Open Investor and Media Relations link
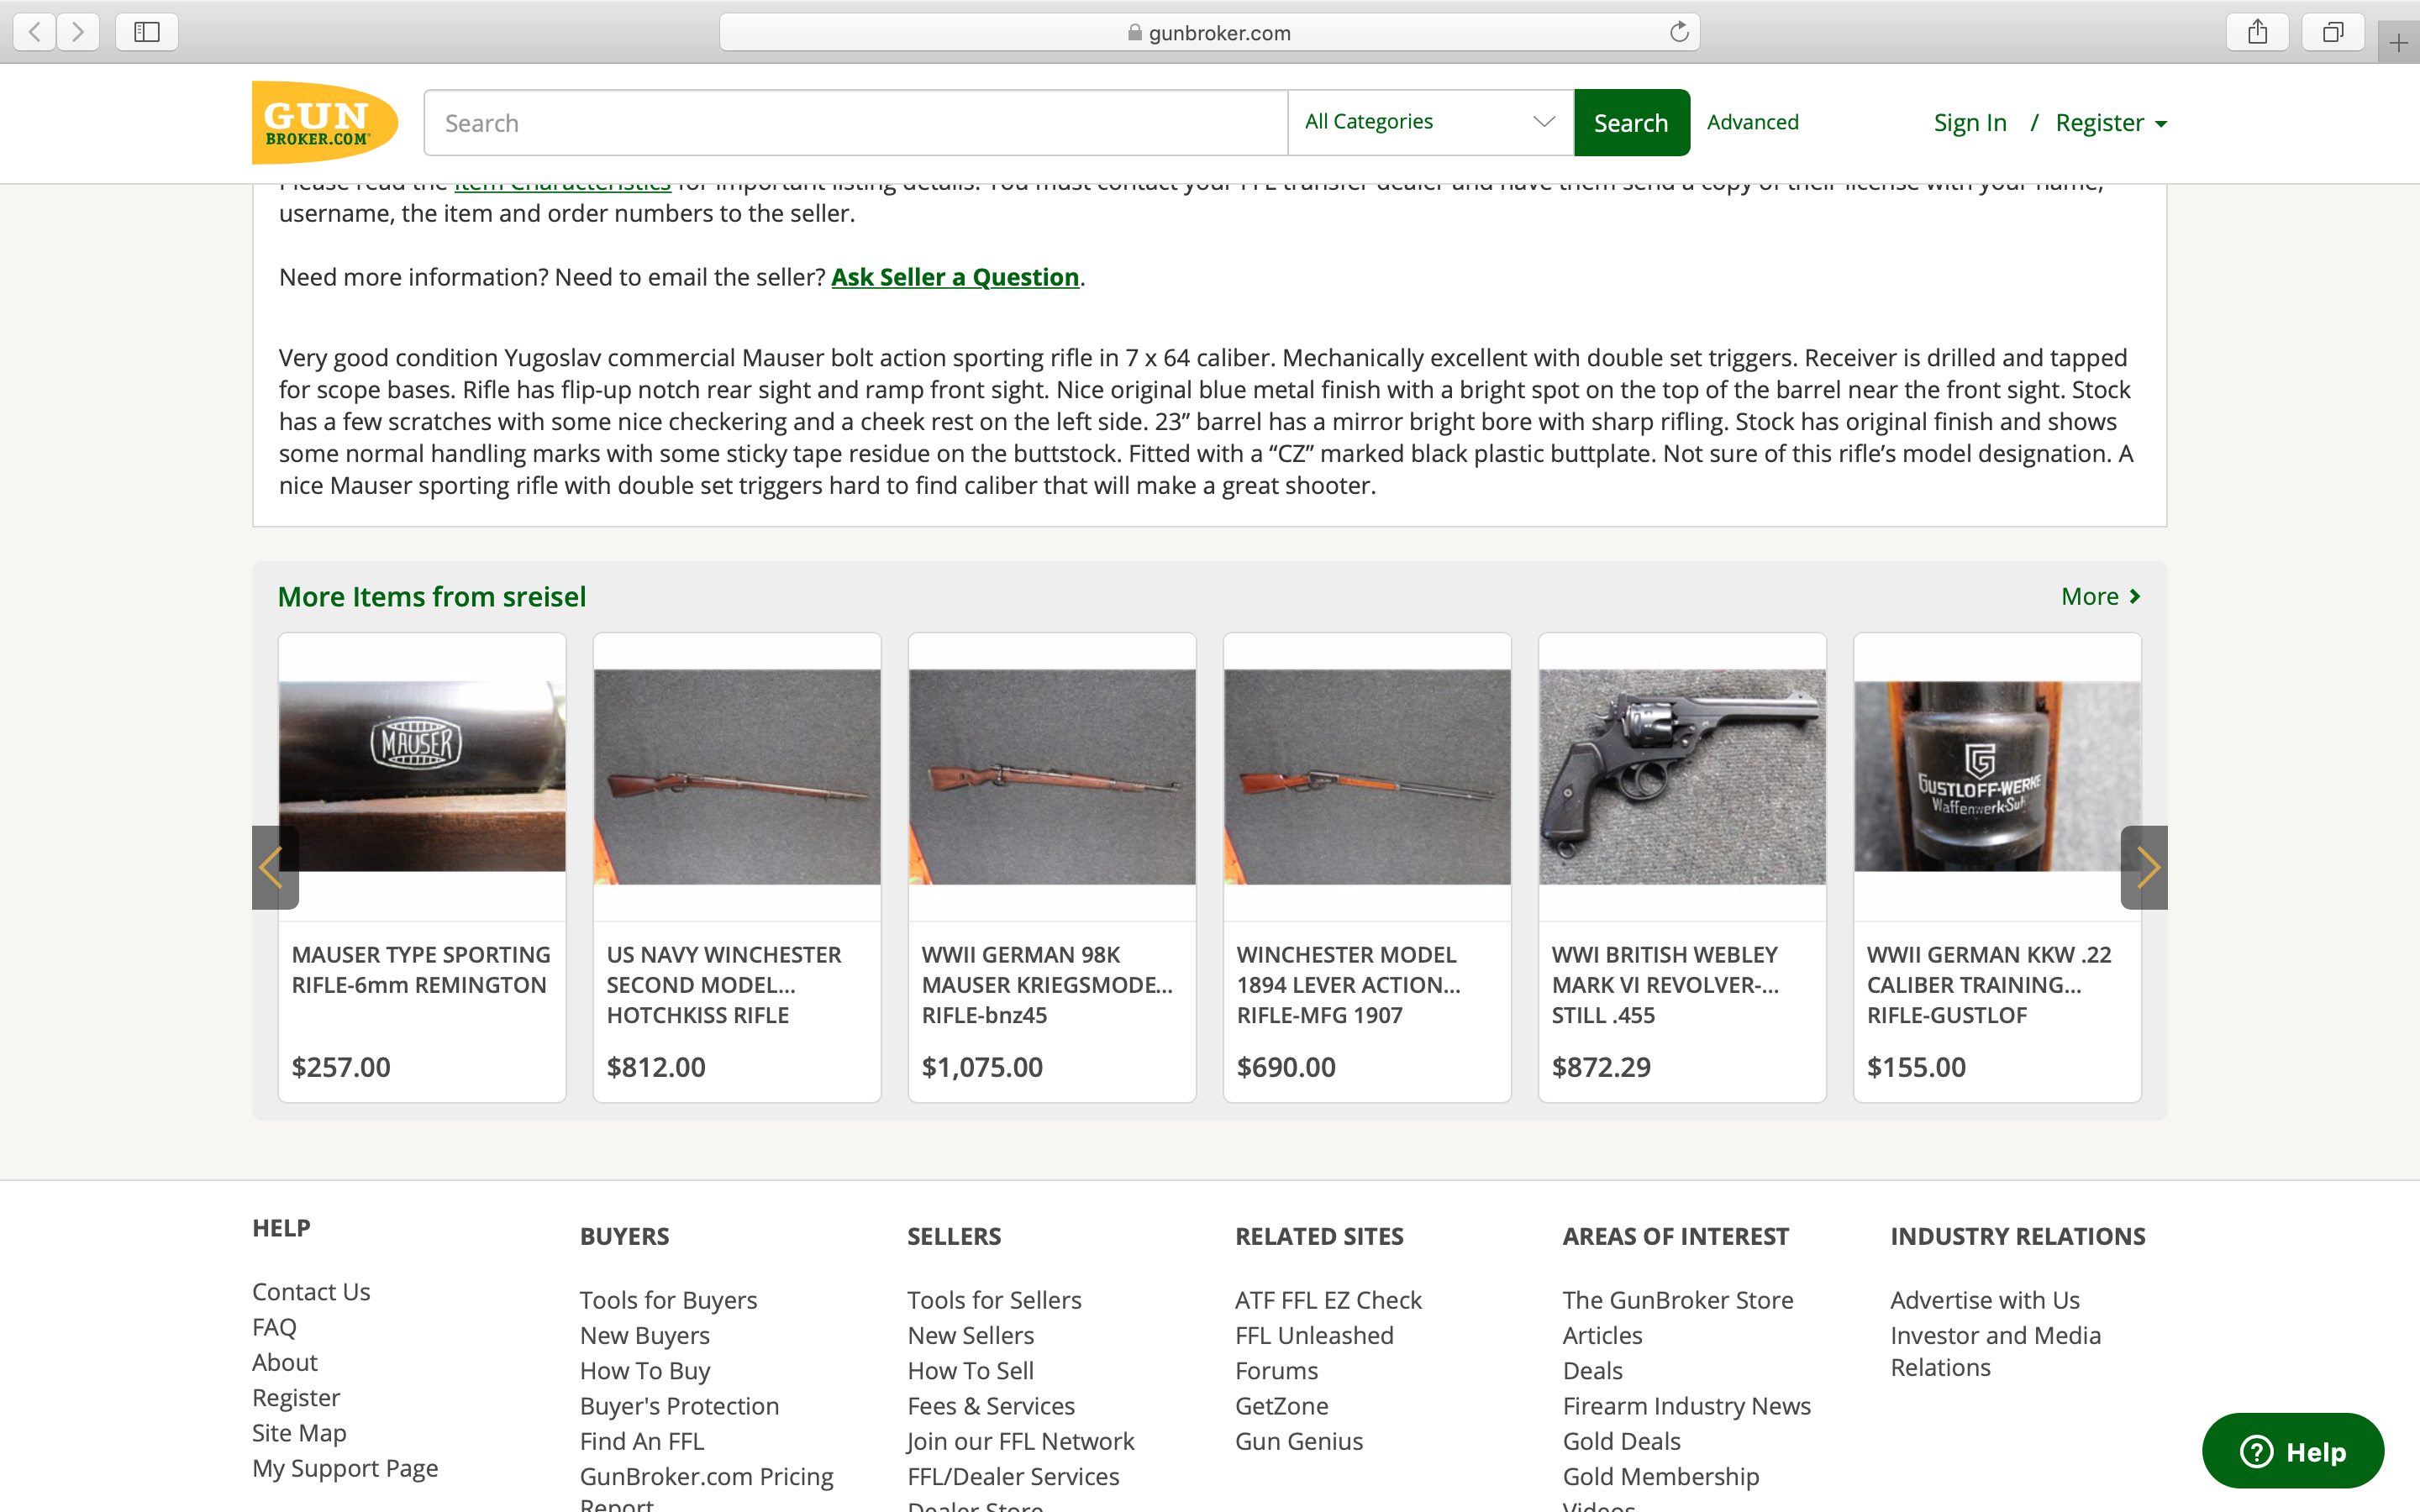The width and height of the screenshot is (2420, 1512). click(x=1995, y=1351)
